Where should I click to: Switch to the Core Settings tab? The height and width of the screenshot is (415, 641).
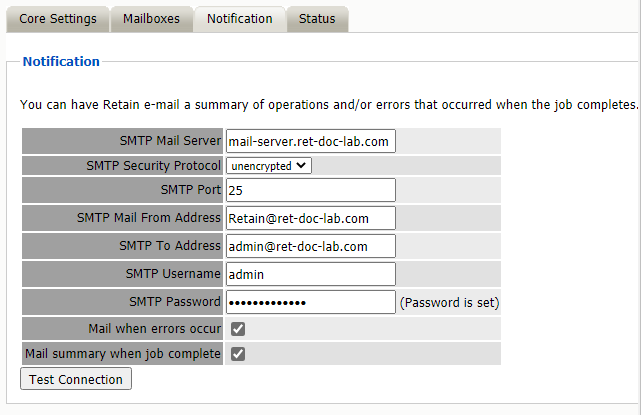(58, 19)
